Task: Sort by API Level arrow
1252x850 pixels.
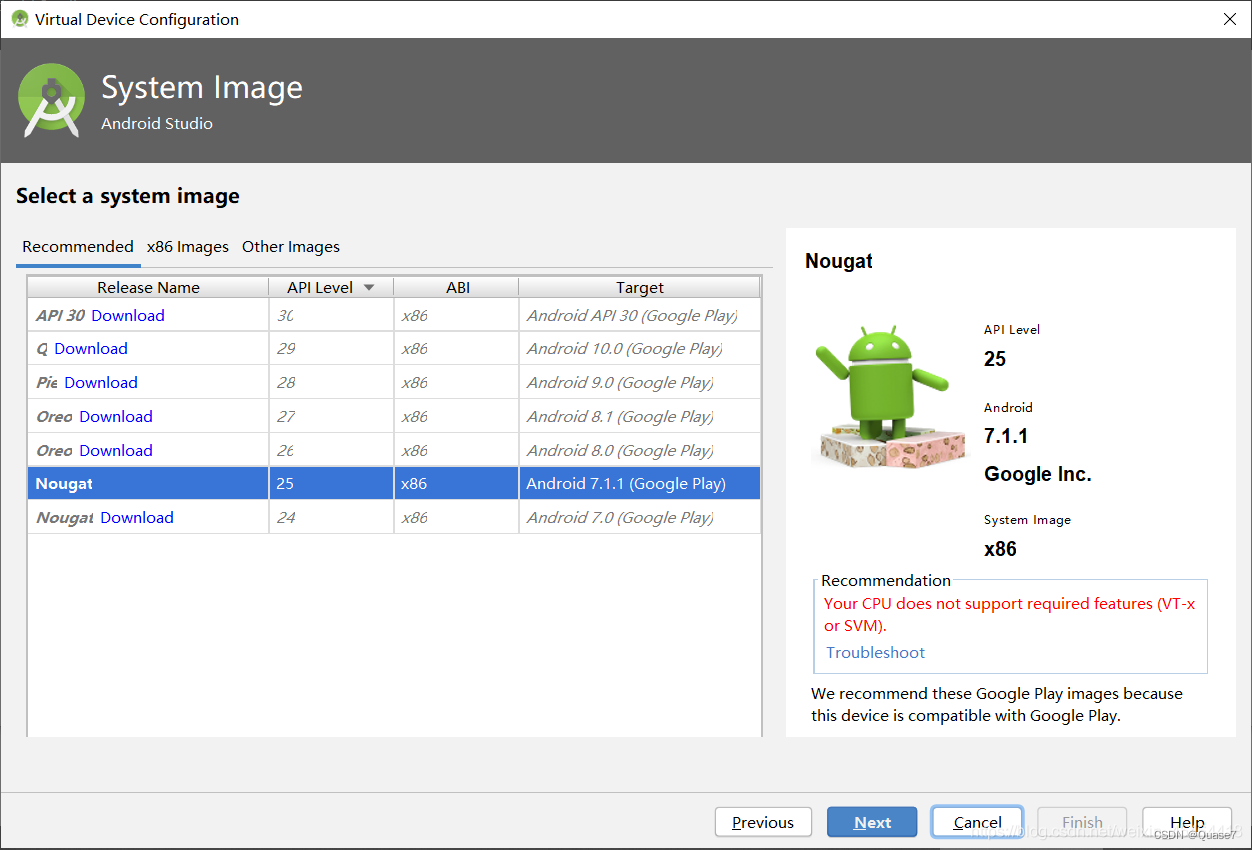Action: click(x=369, y=287)
